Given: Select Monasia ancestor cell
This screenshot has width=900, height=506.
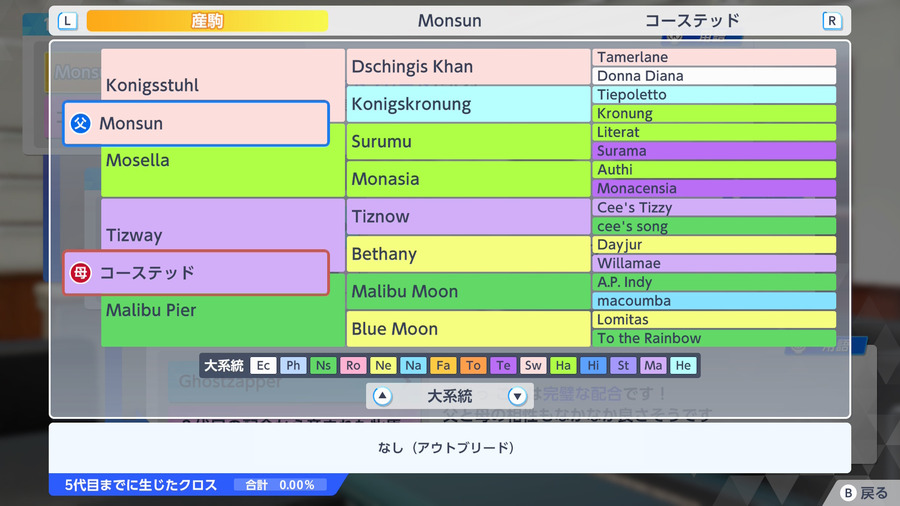Looking at the screenshot, I should click(x=468, y=179).
